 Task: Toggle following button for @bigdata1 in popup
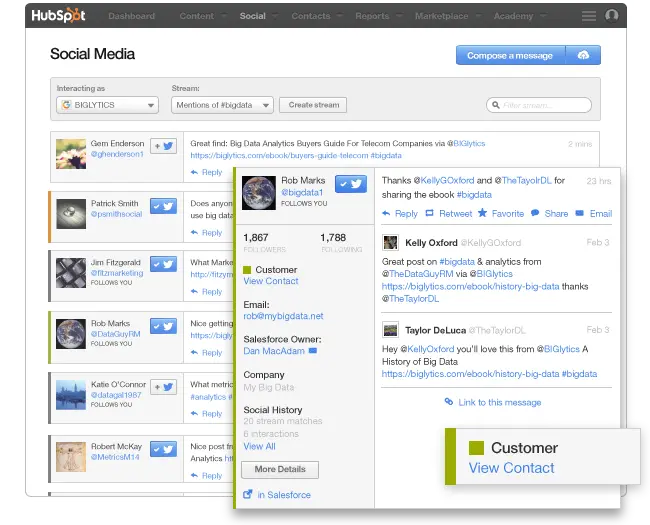351,184
